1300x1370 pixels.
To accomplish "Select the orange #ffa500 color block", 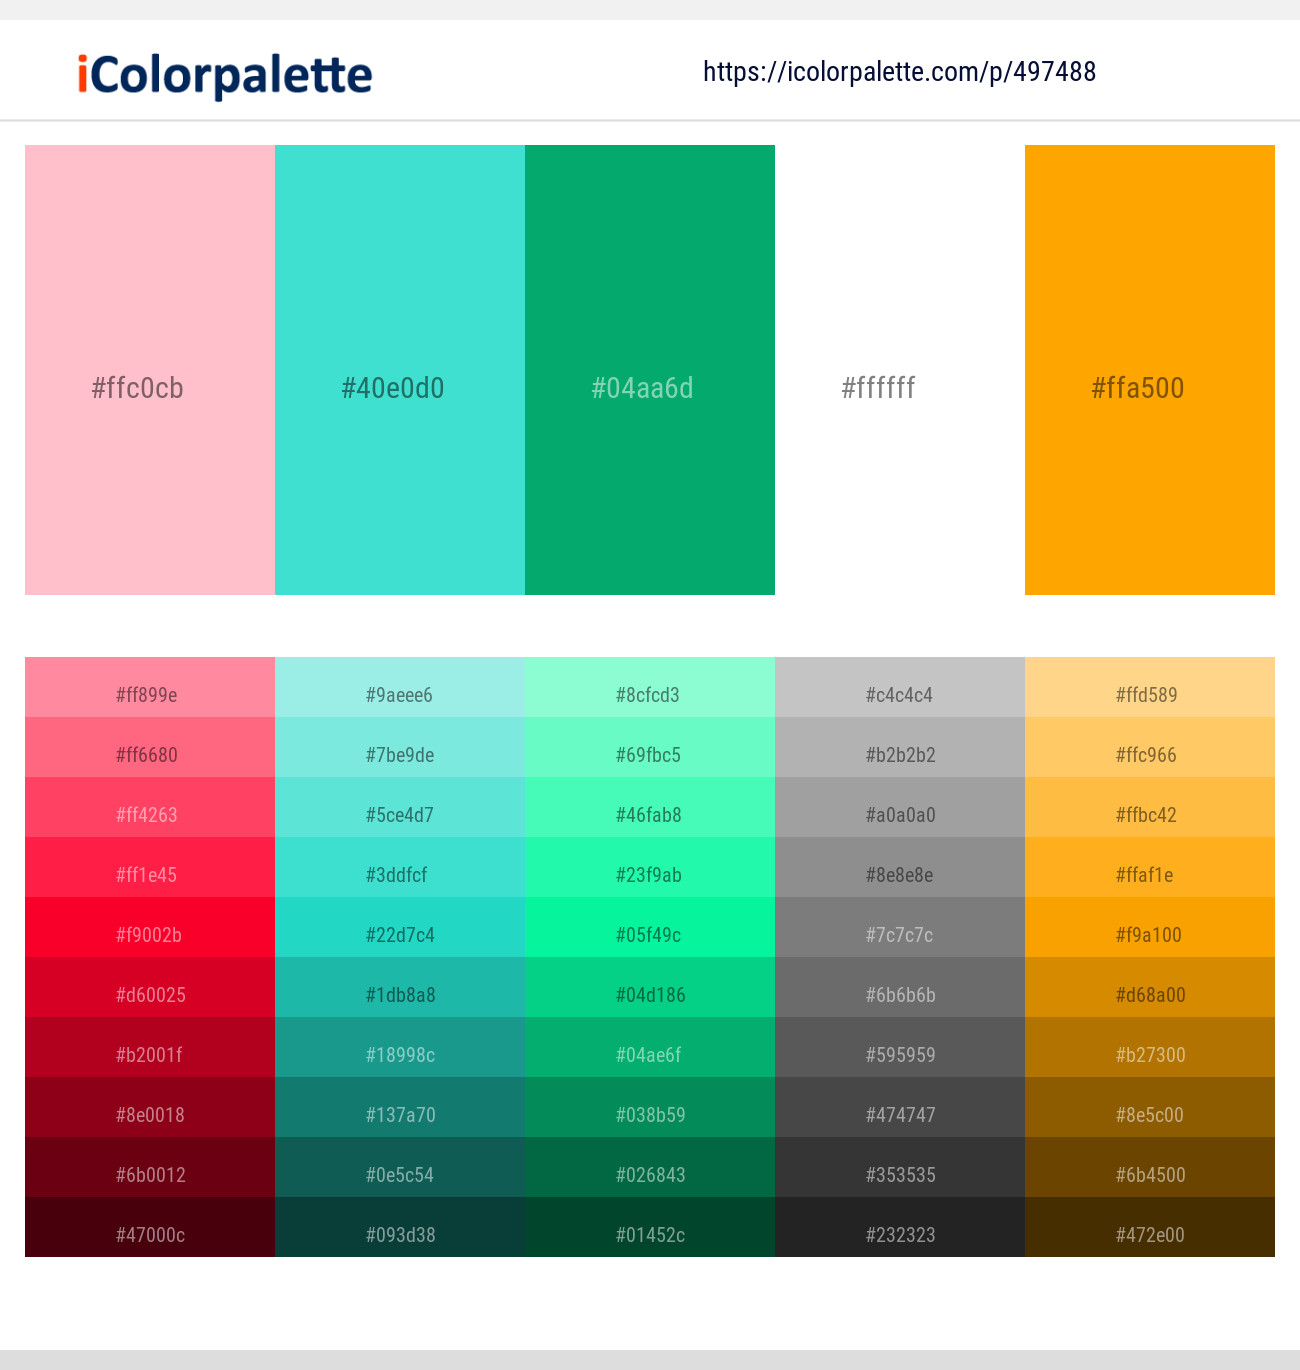I will tap(1149, 370).
